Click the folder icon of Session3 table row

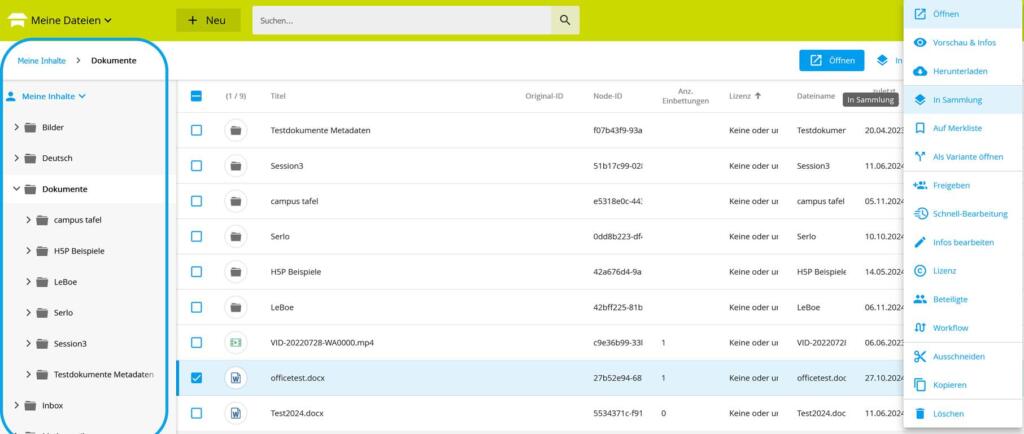tap(236, 166)
